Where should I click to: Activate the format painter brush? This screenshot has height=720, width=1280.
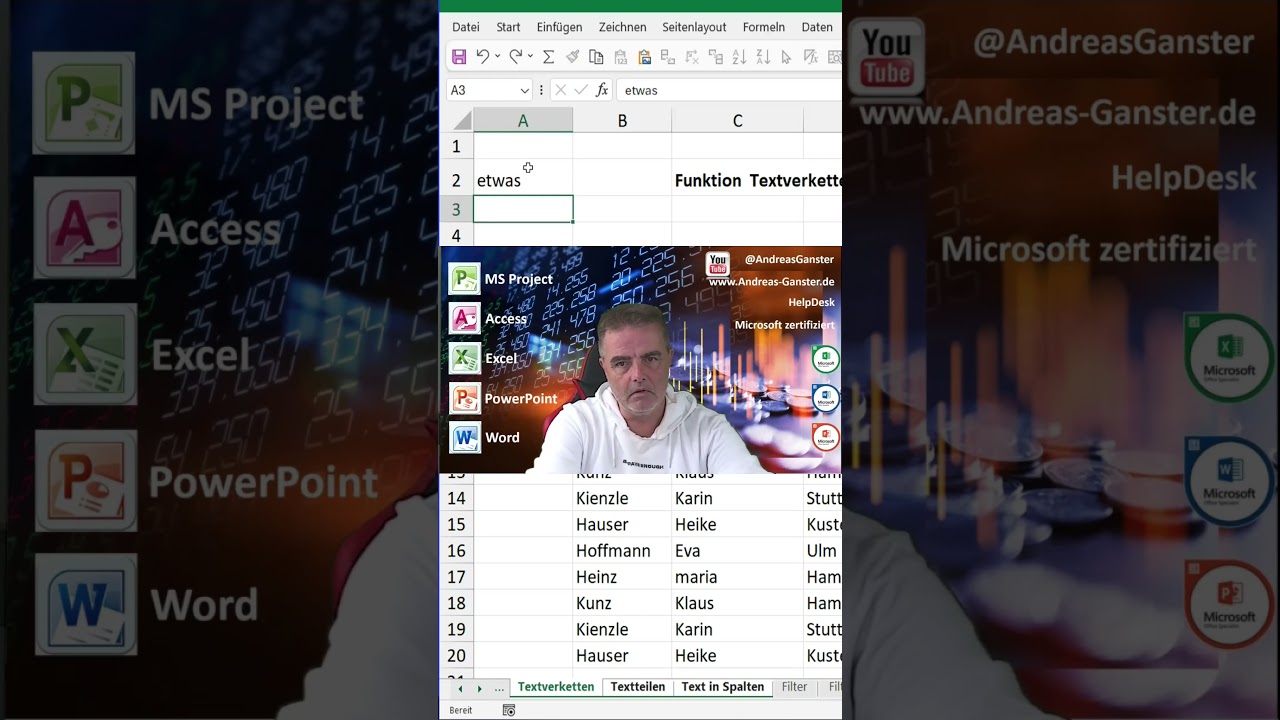[x=572, y=57]
